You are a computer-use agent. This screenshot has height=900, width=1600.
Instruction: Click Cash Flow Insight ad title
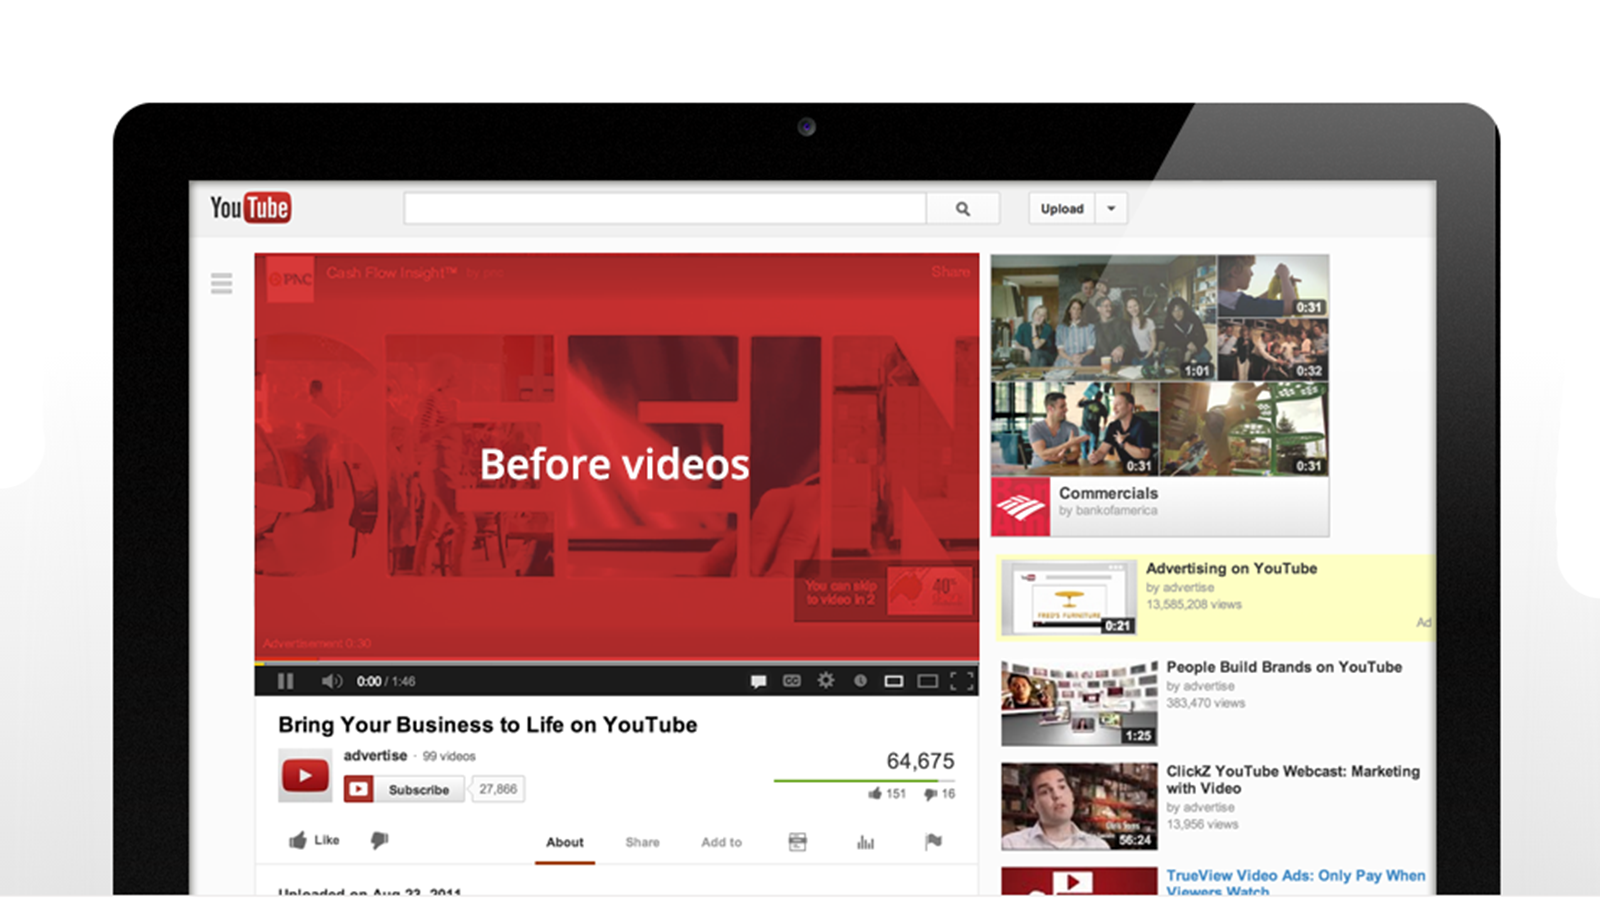[392, 272]
